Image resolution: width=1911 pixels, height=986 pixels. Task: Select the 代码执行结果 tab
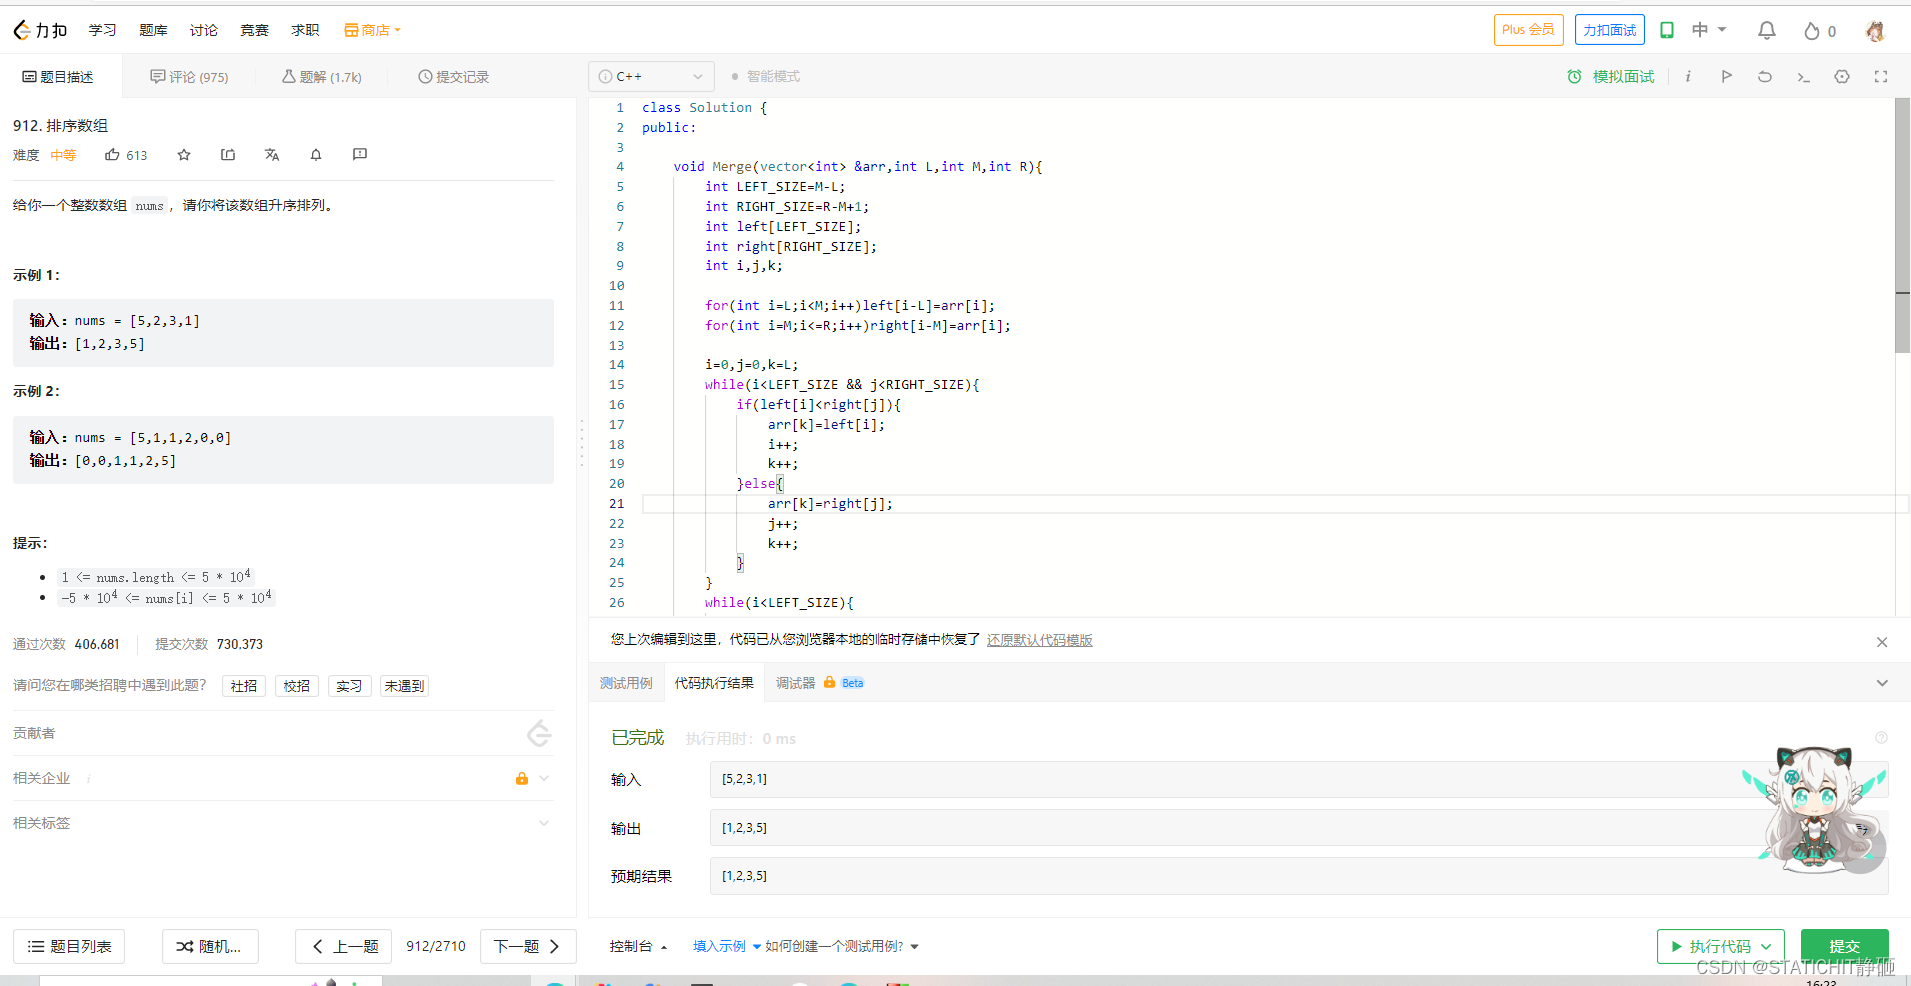(x=714, y=683)
